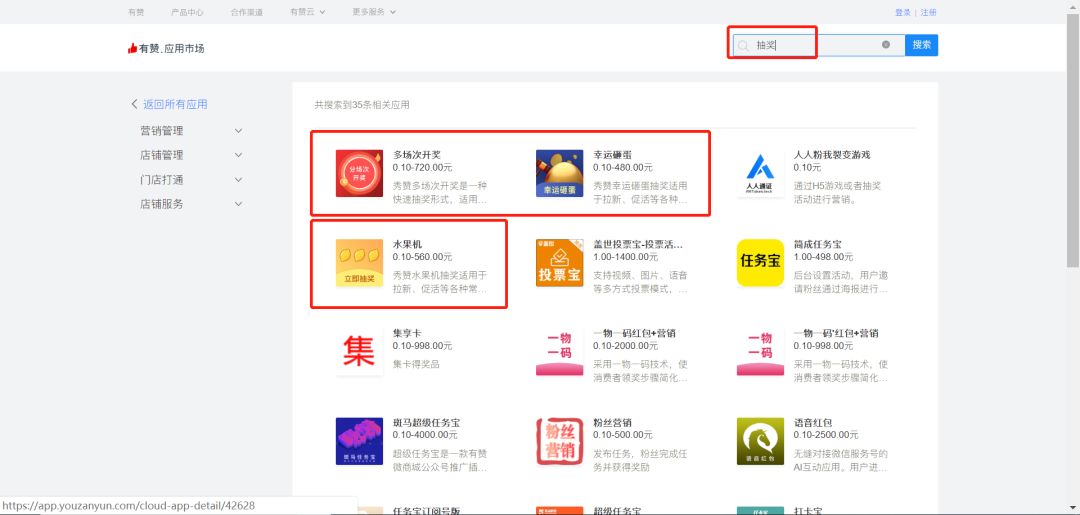1080x515 pixels.
Task: Open the 斑马超级任务宝 title
Action: [426, 423]
